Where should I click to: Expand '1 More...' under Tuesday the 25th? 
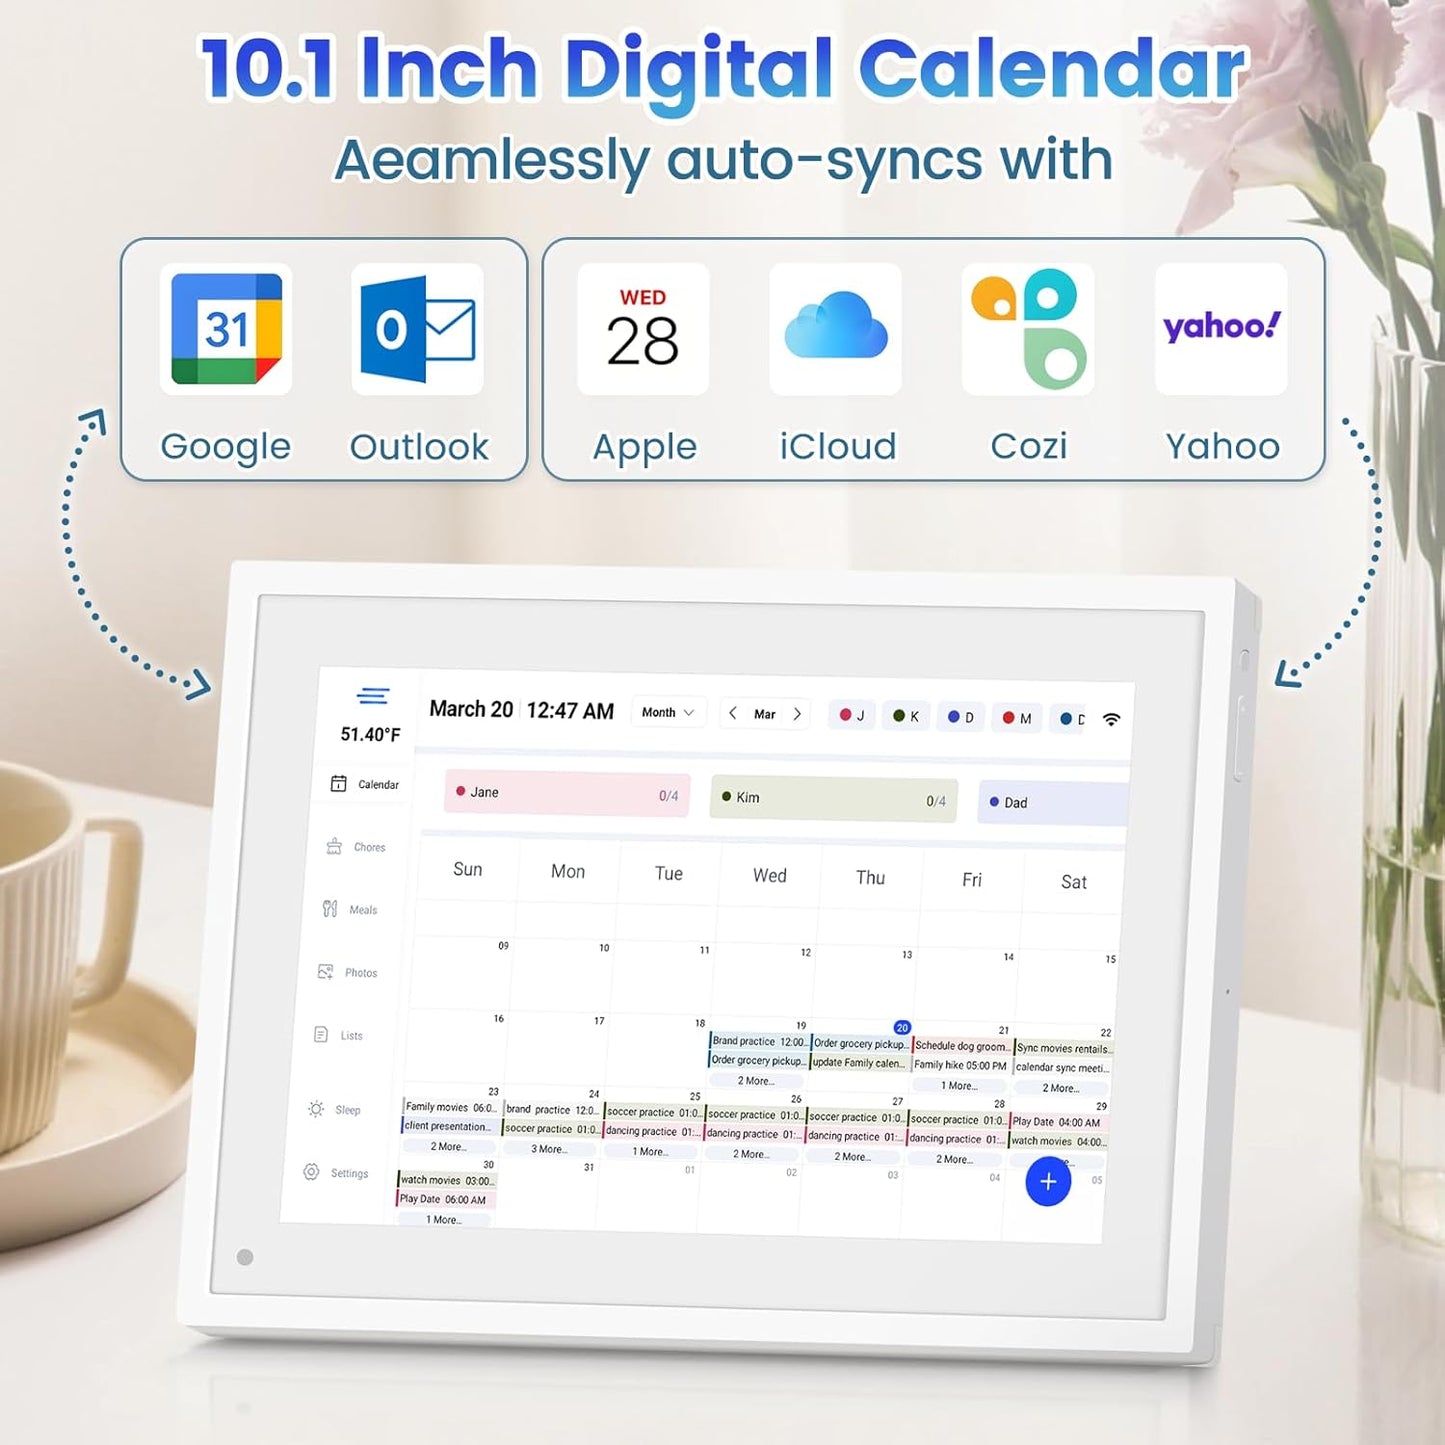(650, 1152)
